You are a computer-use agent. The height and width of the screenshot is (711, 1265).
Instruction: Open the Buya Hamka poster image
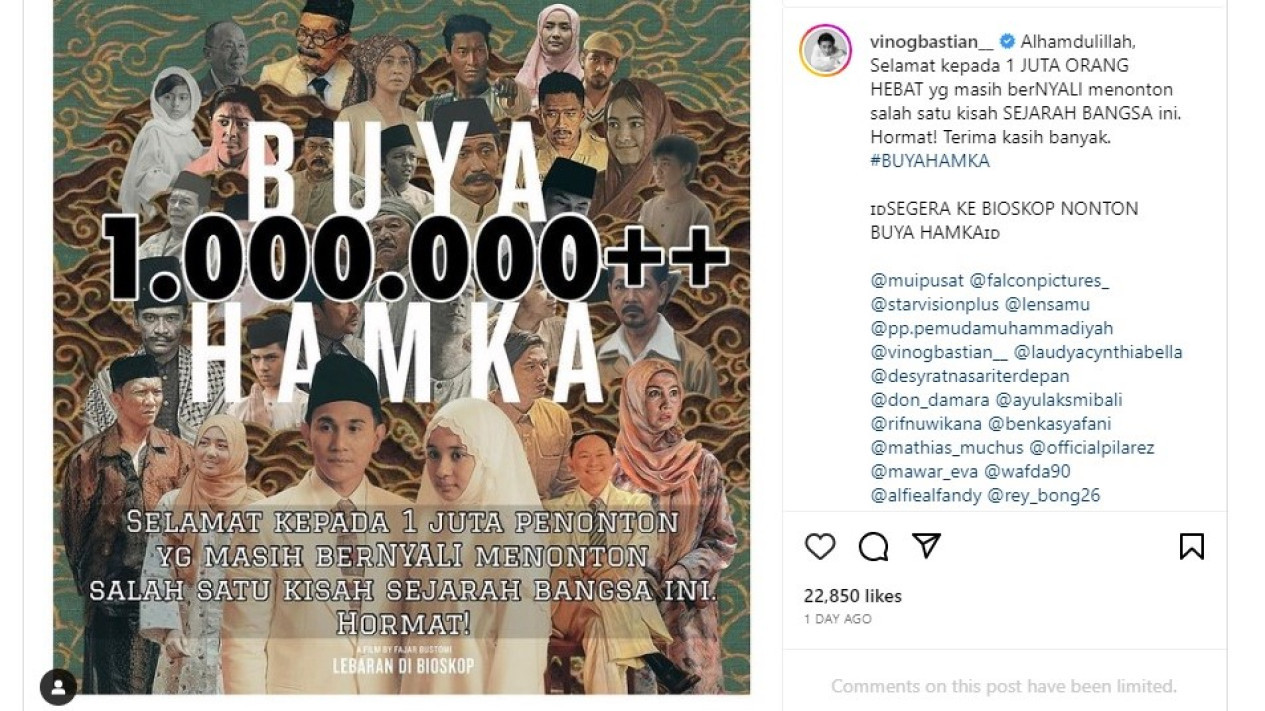[x=402, y=346]
